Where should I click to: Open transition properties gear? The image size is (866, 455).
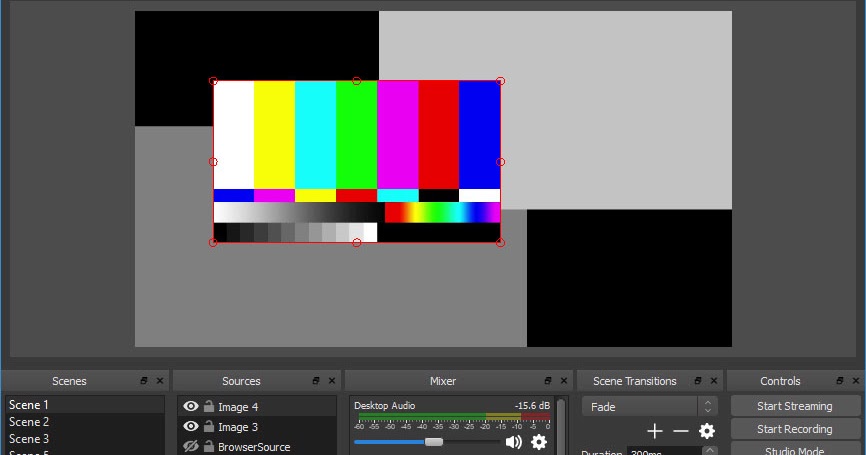(707, 431)
